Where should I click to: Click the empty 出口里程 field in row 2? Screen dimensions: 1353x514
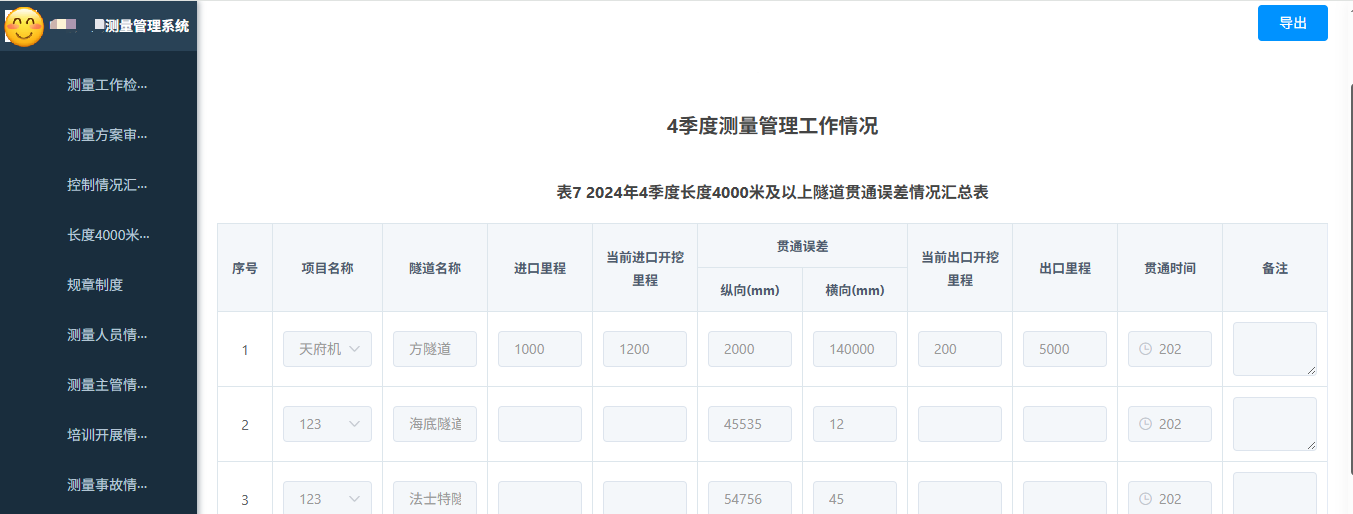[x=1065, y=424]
